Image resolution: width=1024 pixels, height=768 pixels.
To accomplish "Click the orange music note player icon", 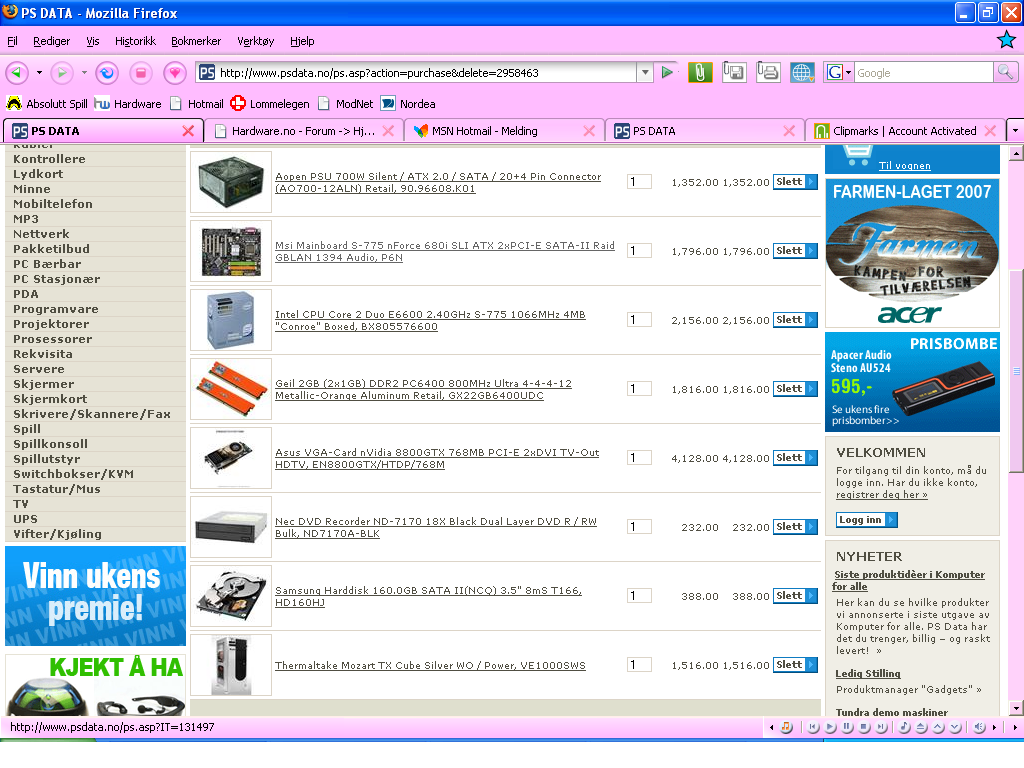I will coord(786,727).
